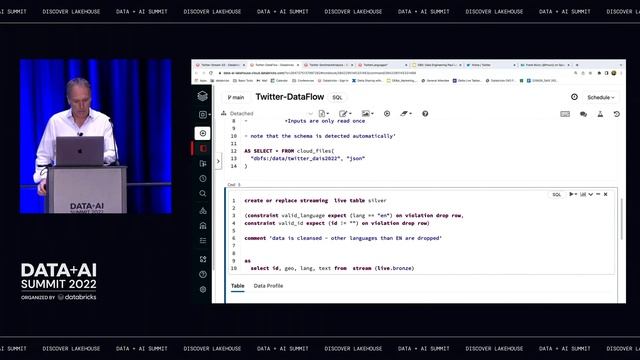Screen dimensions: 640x360
Task: Click the browser reload button
Action: click(211, 73)
